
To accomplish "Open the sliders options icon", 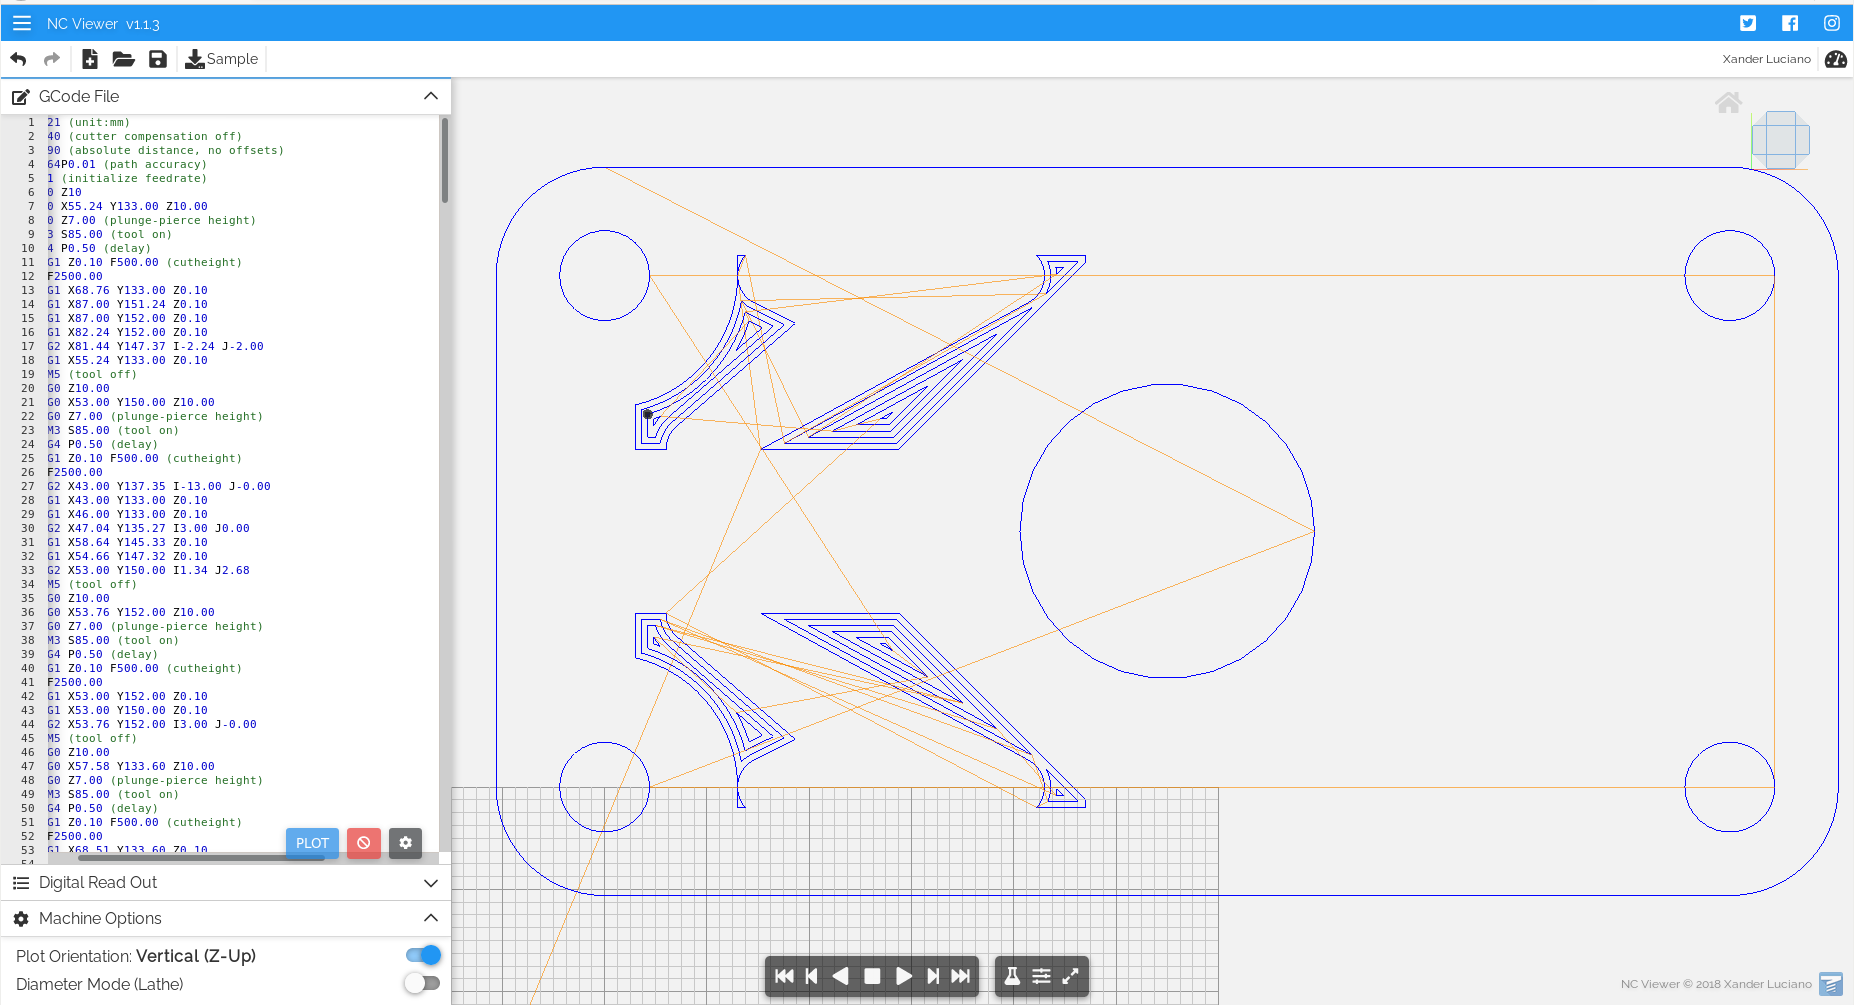I will coord(1041,976).
